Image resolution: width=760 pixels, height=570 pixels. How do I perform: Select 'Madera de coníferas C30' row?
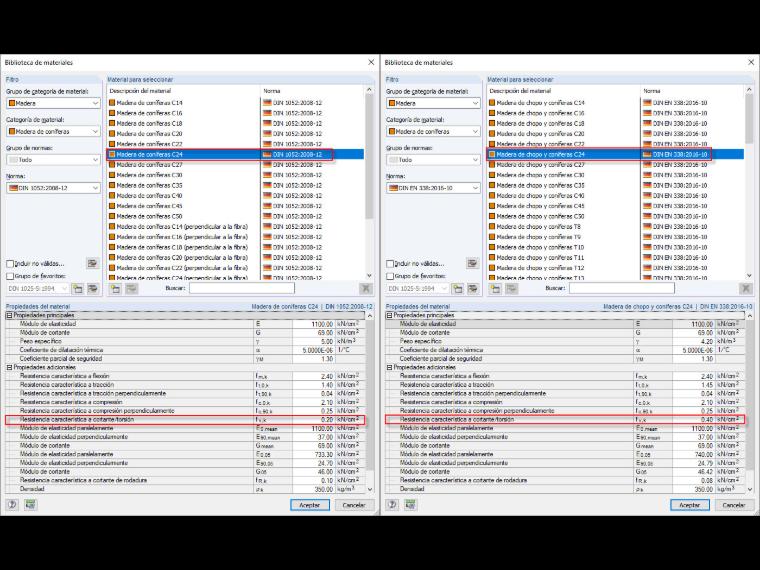tap(236, 175)
